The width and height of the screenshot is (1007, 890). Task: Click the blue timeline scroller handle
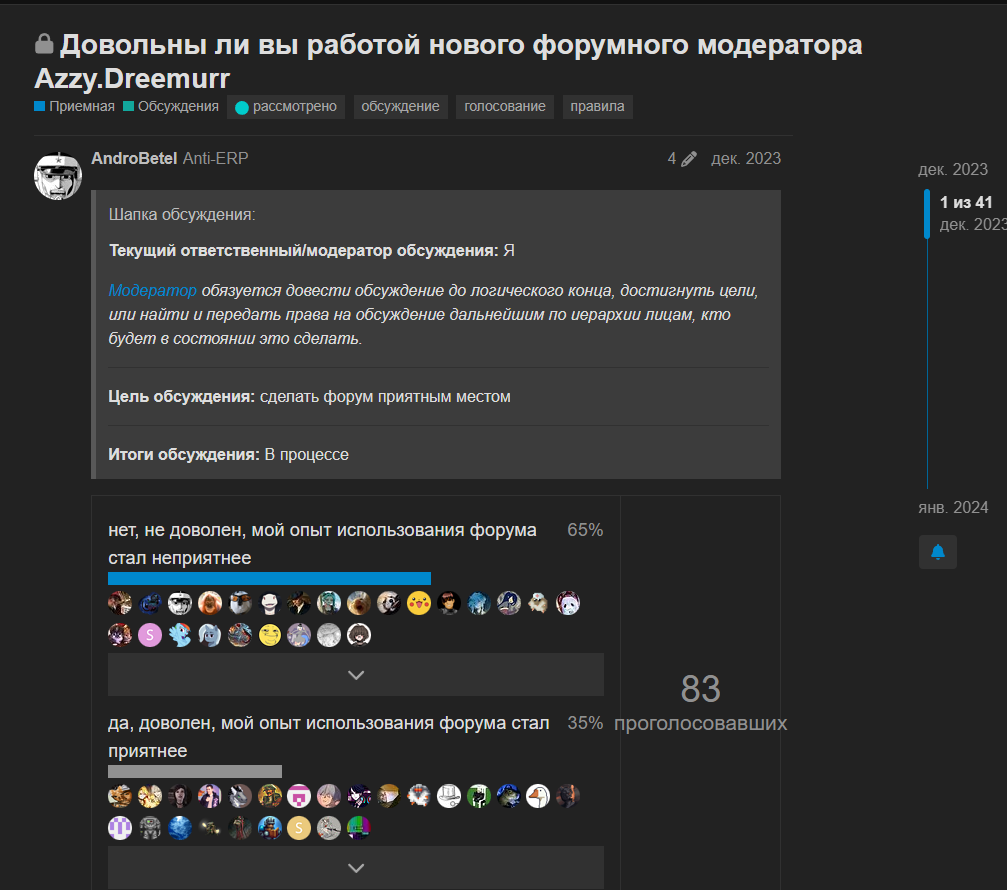927,213
